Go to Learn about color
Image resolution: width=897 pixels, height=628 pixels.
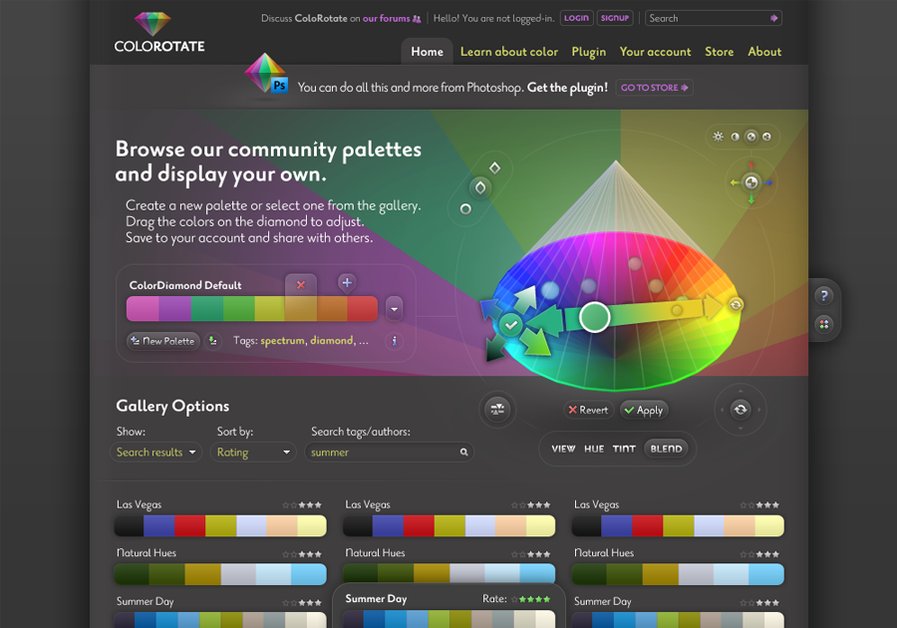[x=509, y=51]
